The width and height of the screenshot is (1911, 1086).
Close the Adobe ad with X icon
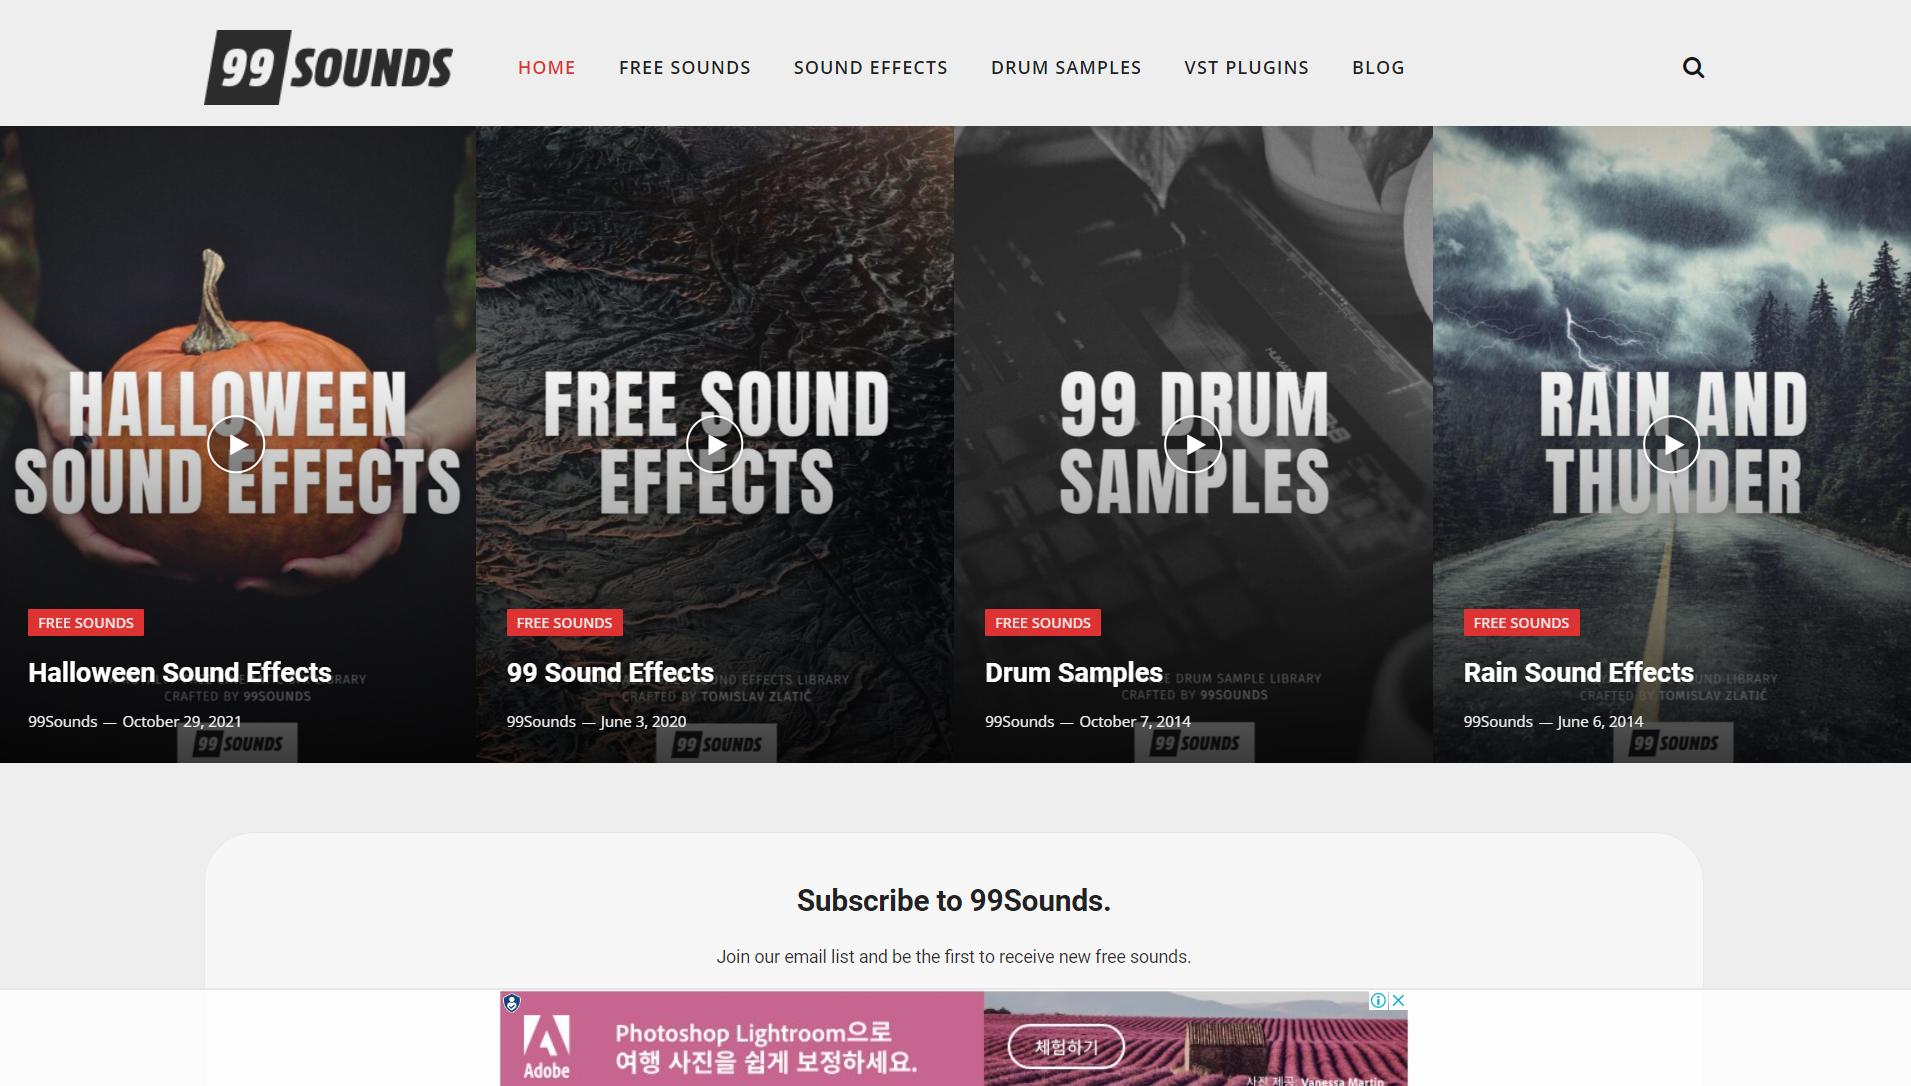[1399, 1000]
